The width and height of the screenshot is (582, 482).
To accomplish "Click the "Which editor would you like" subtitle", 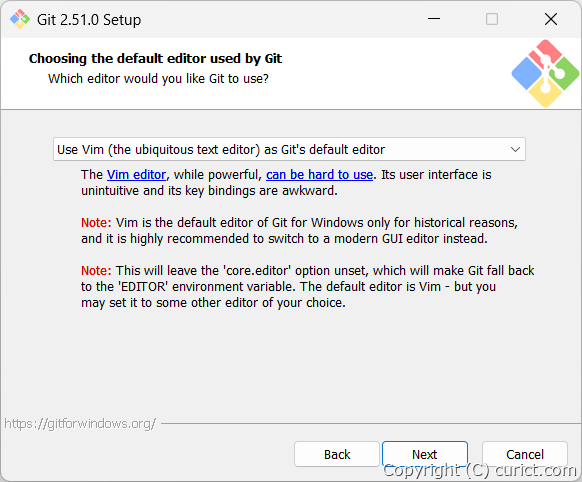I will (x=158, y=79).
